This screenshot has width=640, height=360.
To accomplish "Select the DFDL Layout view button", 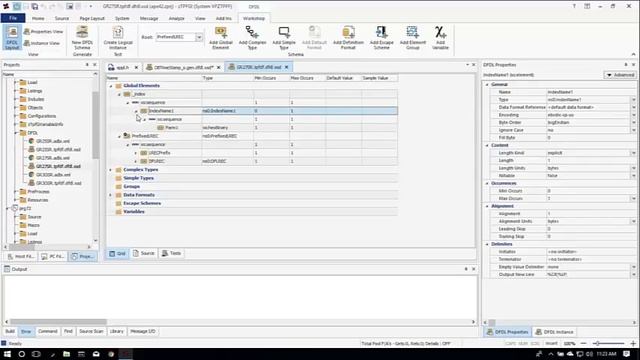I will pyautogui.click(x=12, y=38).
